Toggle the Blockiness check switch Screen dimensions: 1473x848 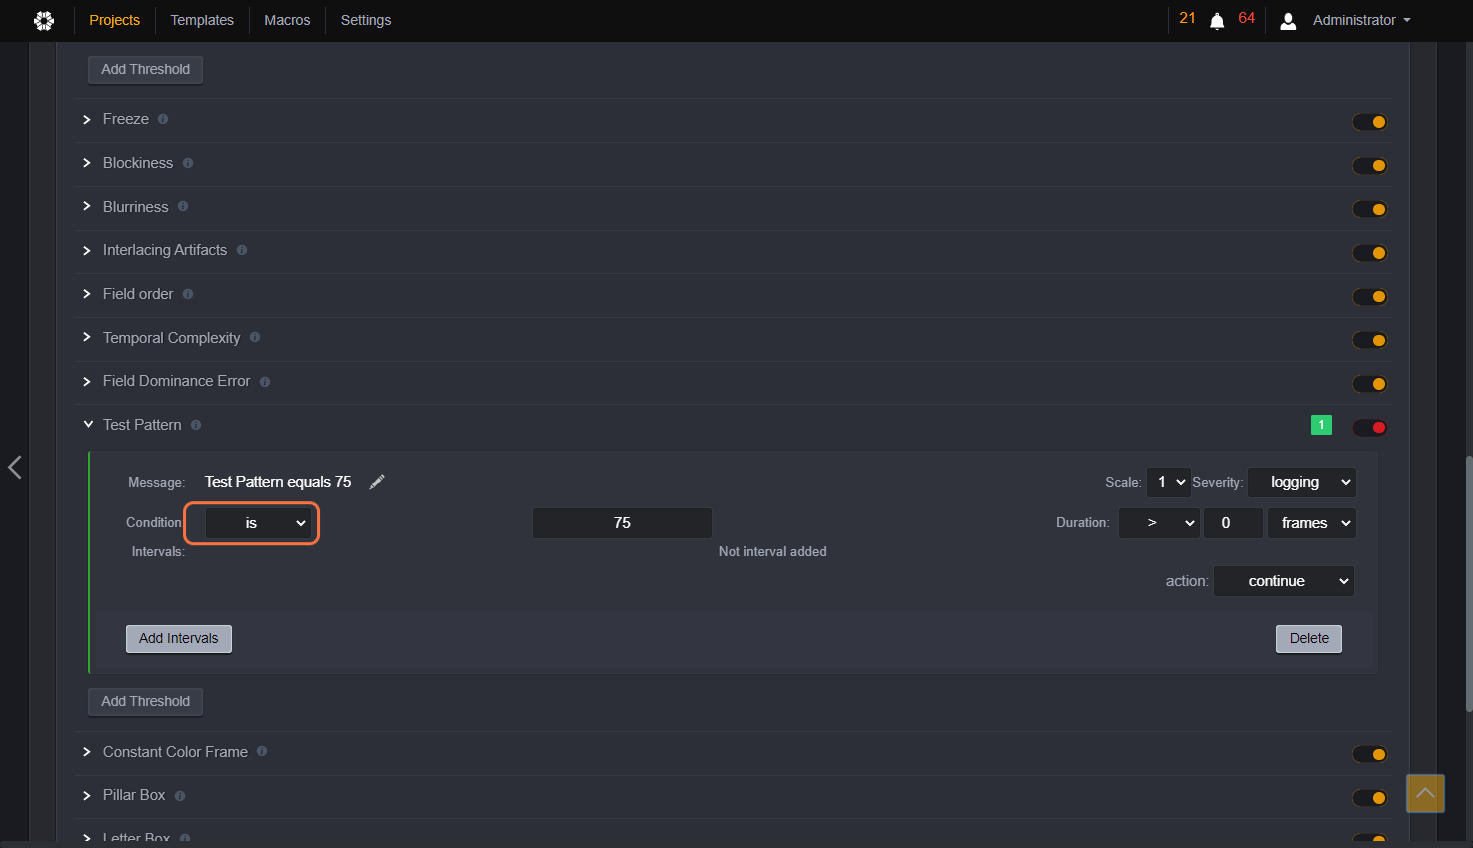point(1370,166)
